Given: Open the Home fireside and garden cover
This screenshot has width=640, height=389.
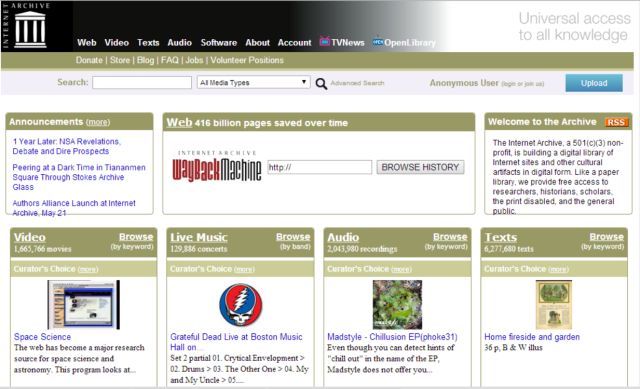Looking at the screenshot, I should pyautogui.click(x=553, y=305).
